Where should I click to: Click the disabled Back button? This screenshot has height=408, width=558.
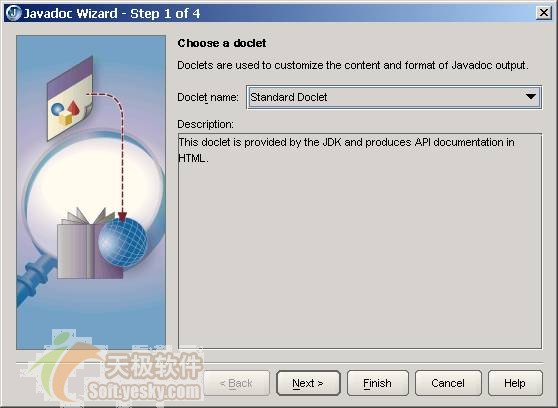[x=236, y=383]
